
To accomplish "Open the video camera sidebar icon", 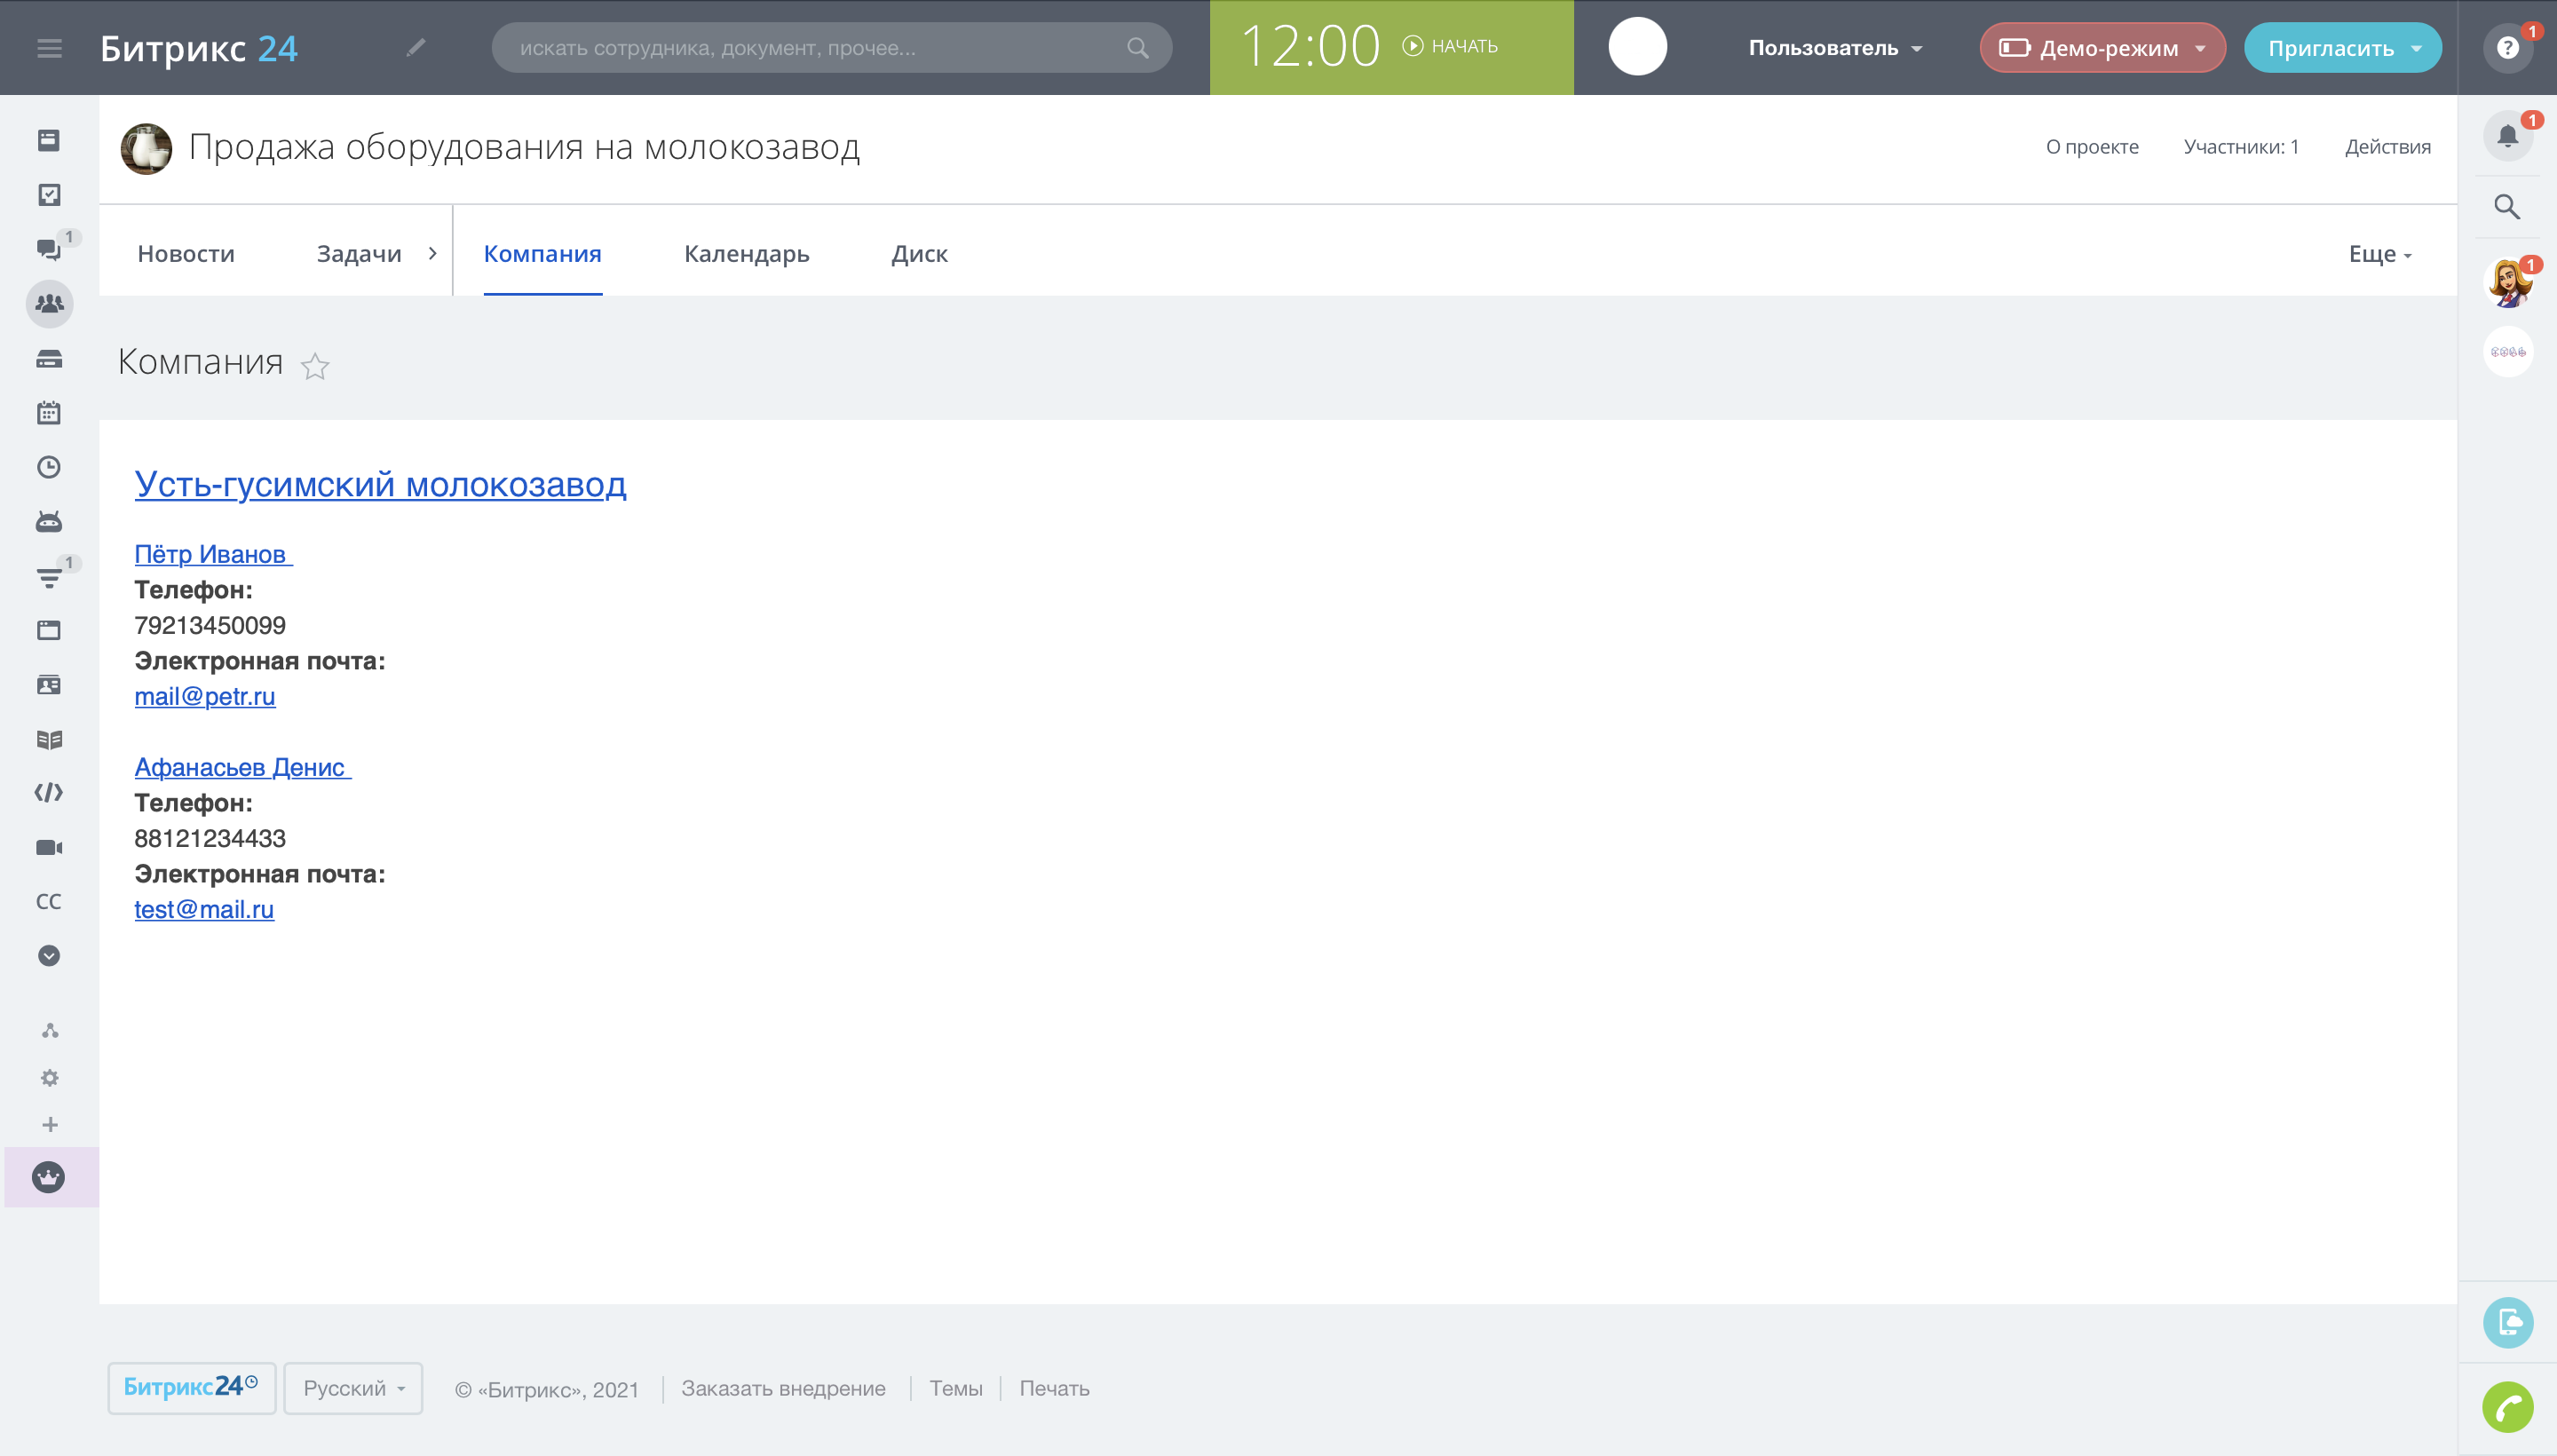I will pyautogui.click(x=49, y=847).
